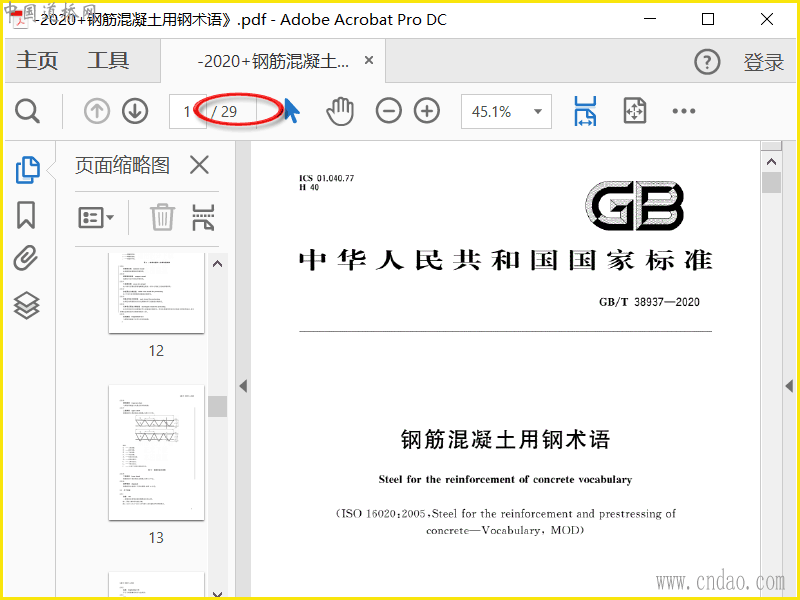Click document scrollbar up arrow
Screen dimensions: 800x600
point(771,162)
